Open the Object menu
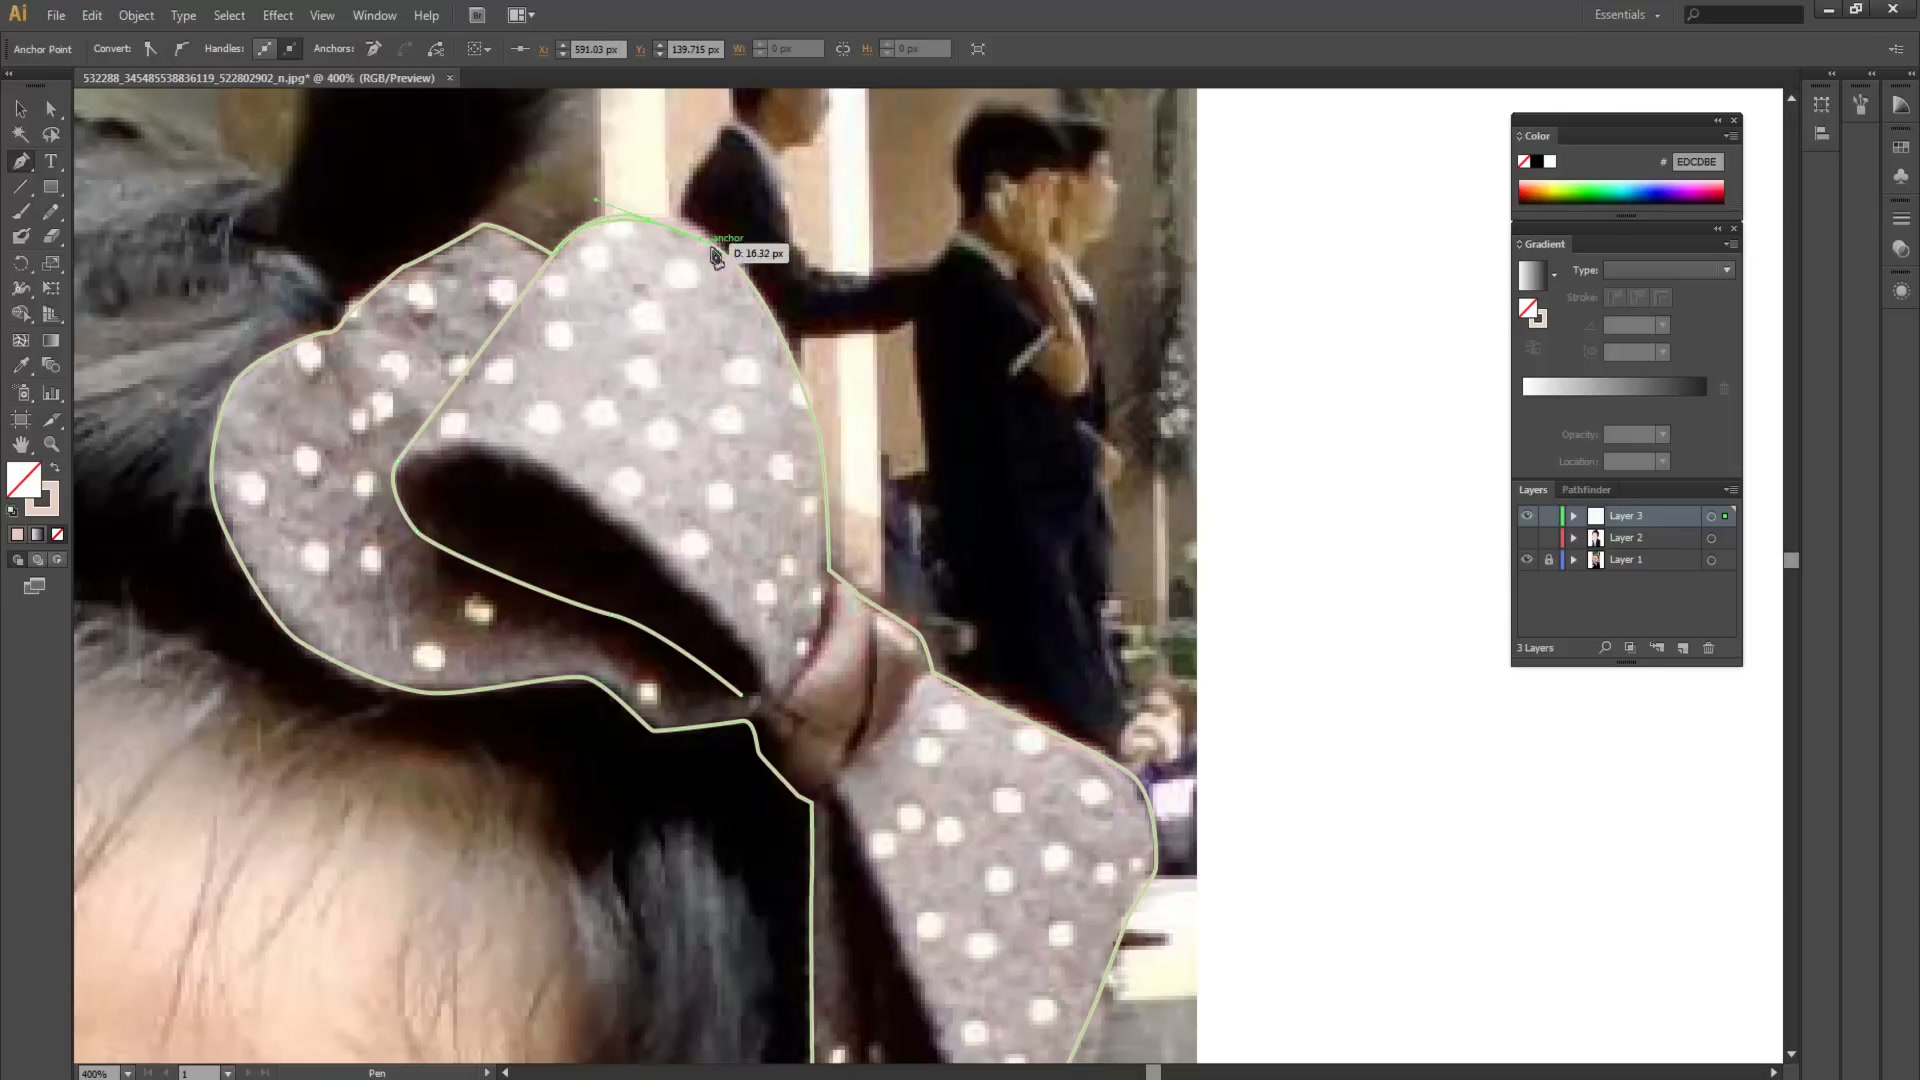Viewport: 1920px width, 1080px height. point(136,15)
